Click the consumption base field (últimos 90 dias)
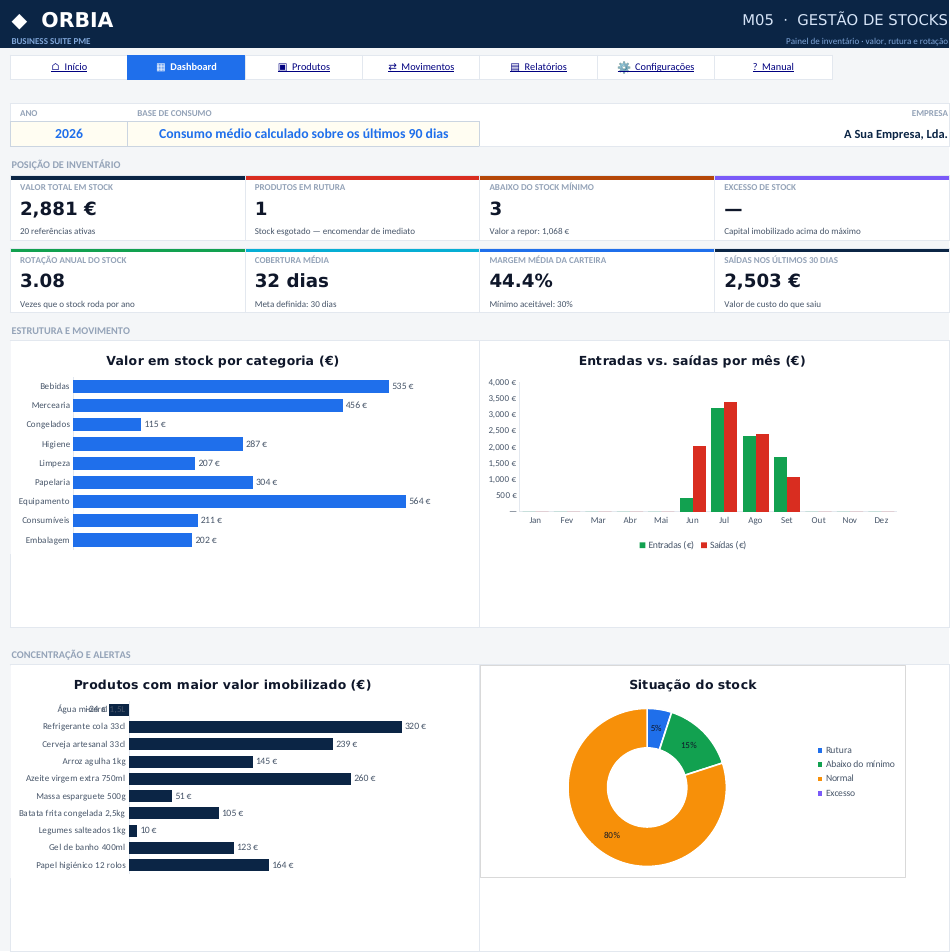Screen dimensions: 950x952 304,134
